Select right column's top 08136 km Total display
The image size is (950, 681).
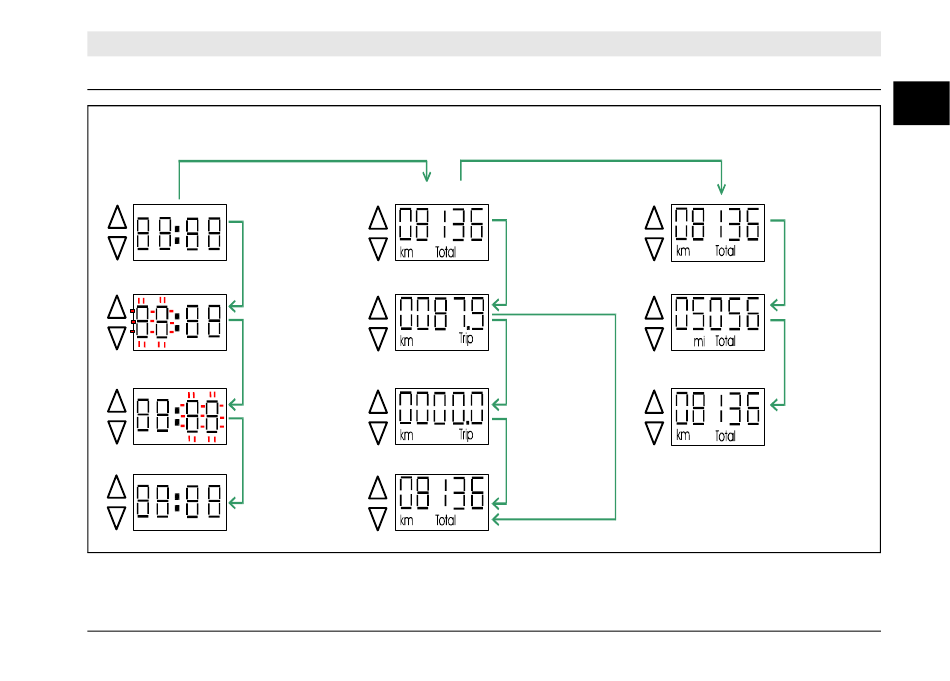tap(718, 233)
